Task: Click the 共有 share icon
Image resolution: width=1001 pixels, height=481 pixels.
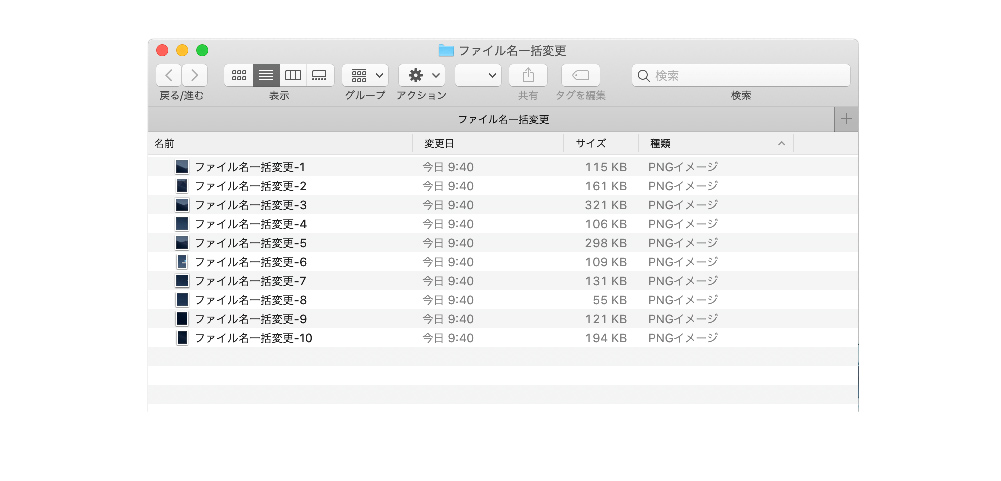Action: point(528,75)
